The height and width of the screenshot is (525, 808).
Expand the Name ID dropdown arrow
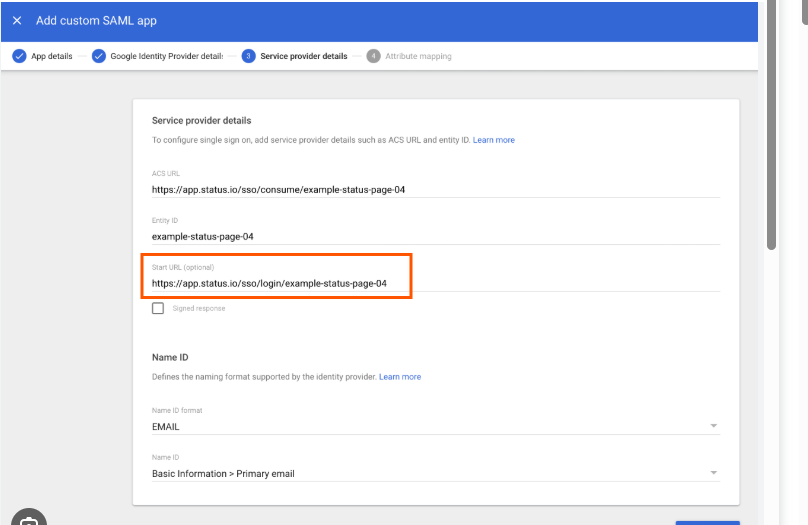(713, 473)
